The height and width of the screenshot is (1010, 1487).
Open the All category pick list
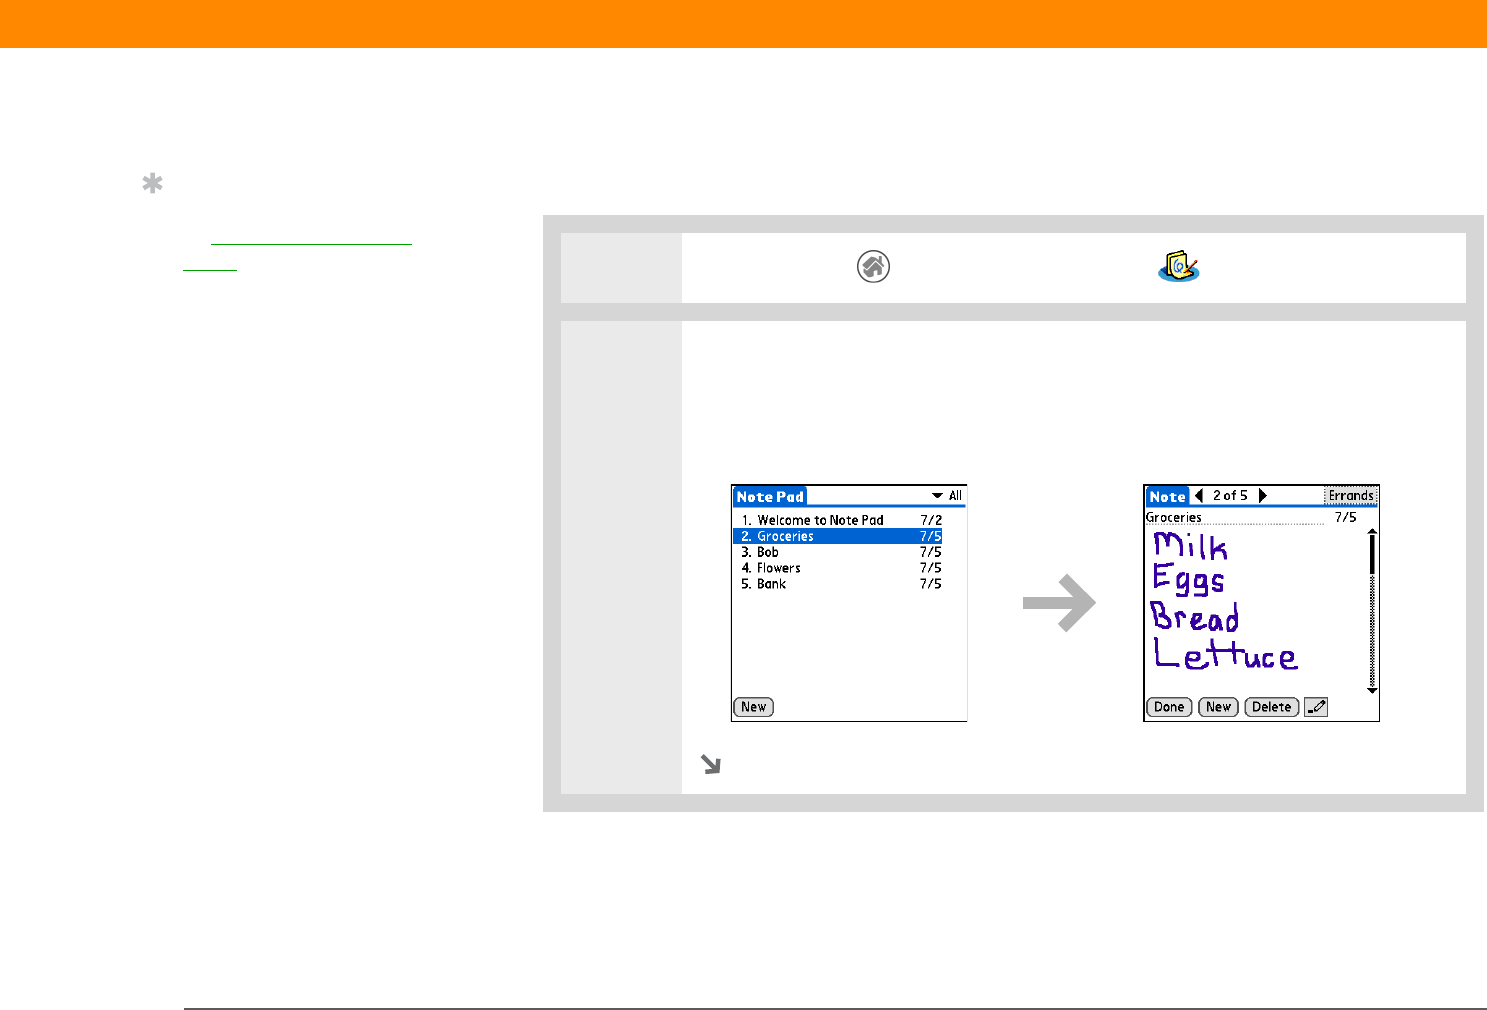click(x=947, y=495)
